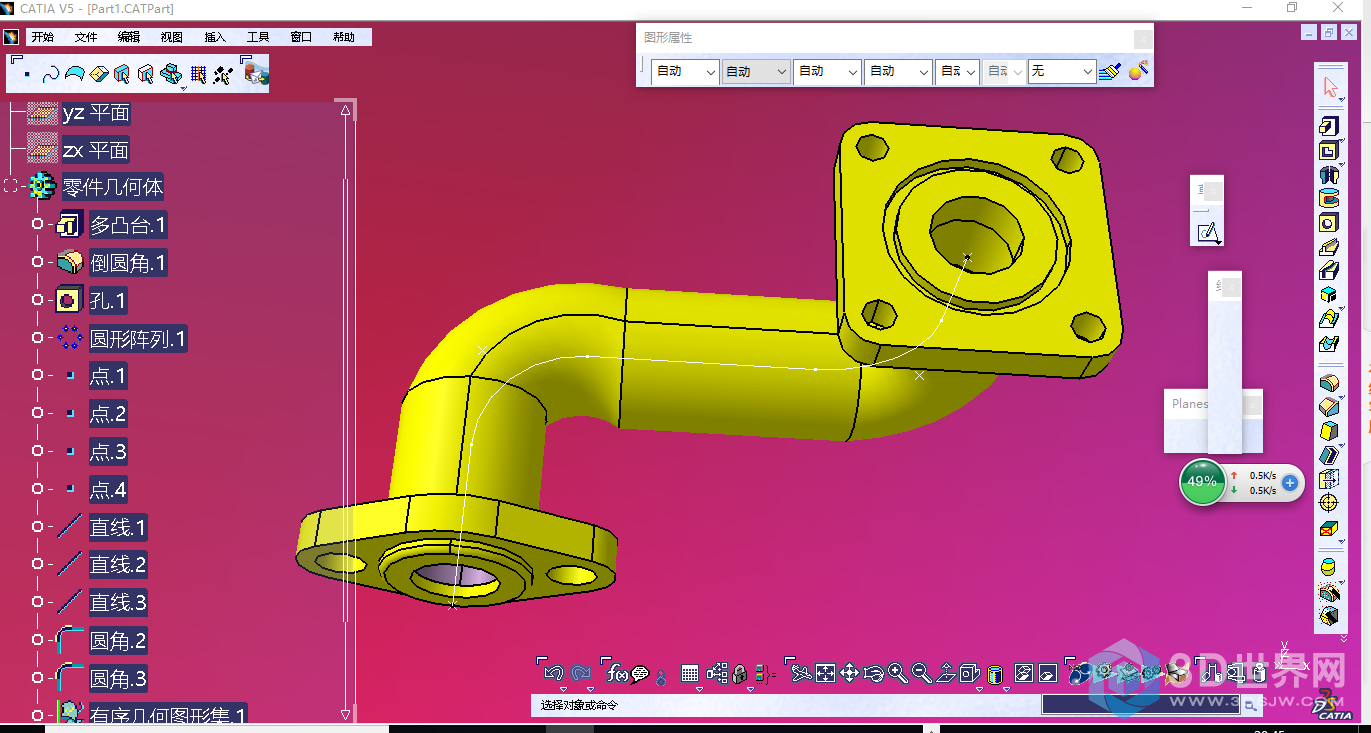Click the command input field at bottom

tap(1140, 704)
